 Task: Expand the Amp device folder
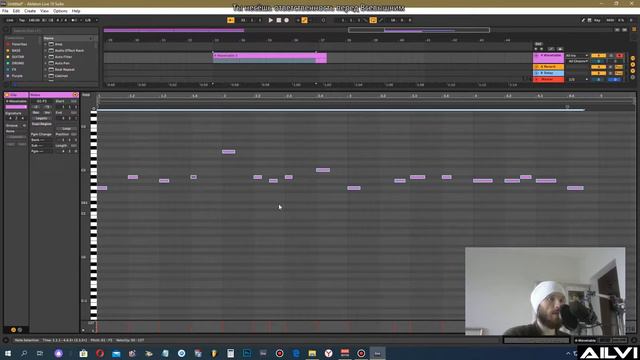pos(45,44)
